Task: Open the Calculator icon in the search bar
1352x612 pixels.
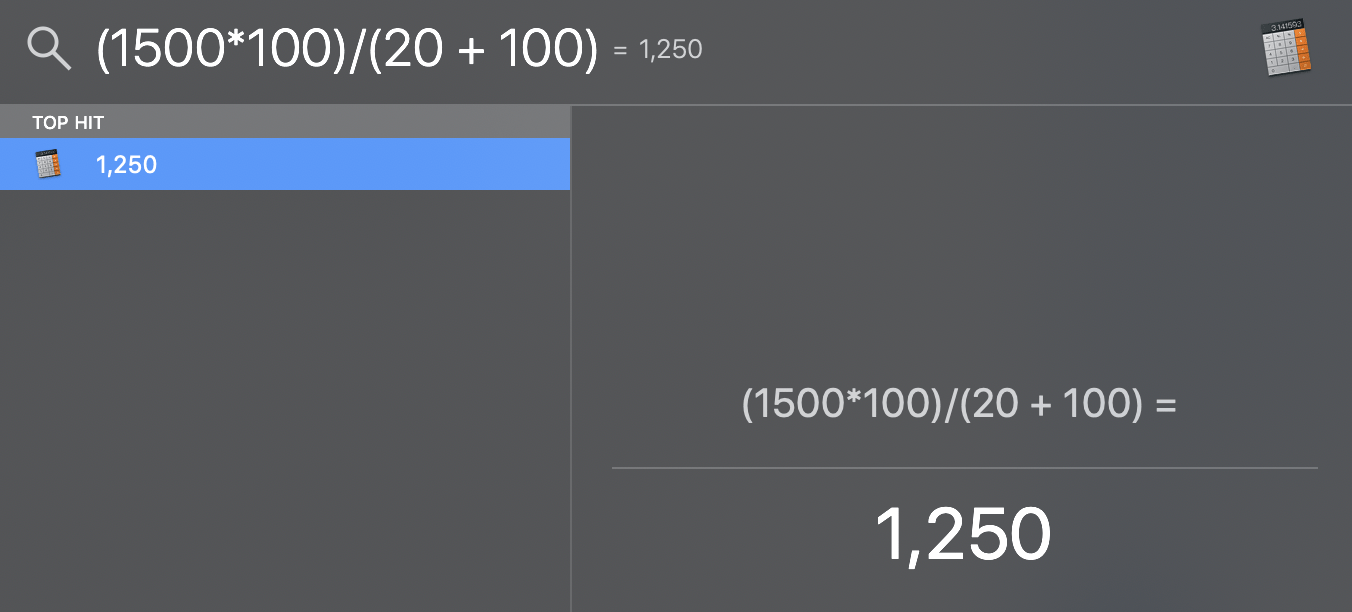Action: point(1286,47)
